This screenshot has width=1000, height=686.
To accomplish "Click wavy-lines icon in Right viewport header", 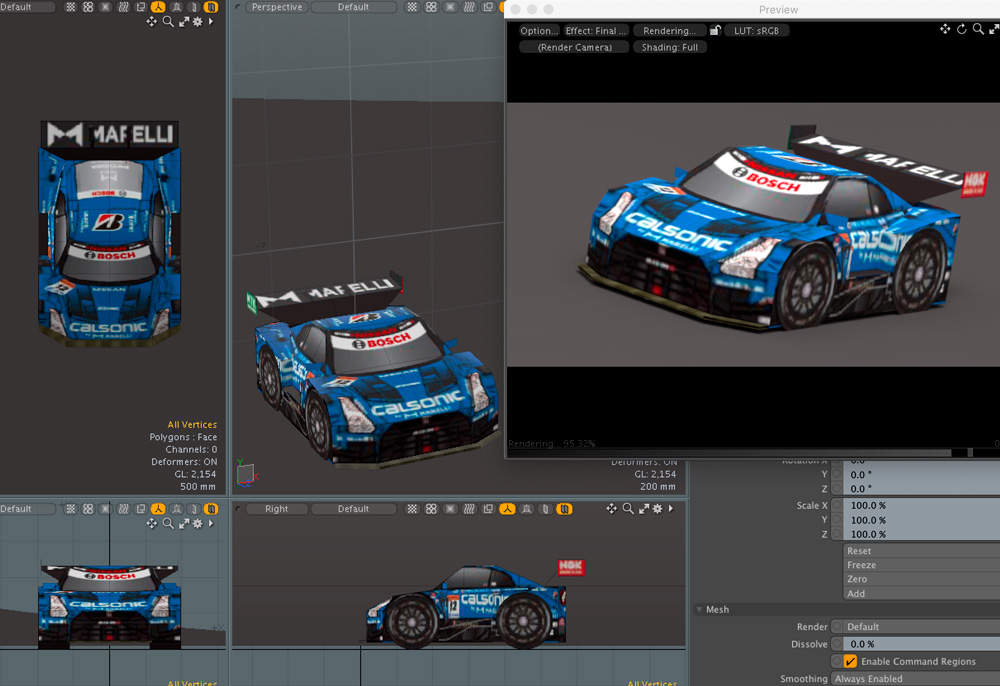I will 469,509.
